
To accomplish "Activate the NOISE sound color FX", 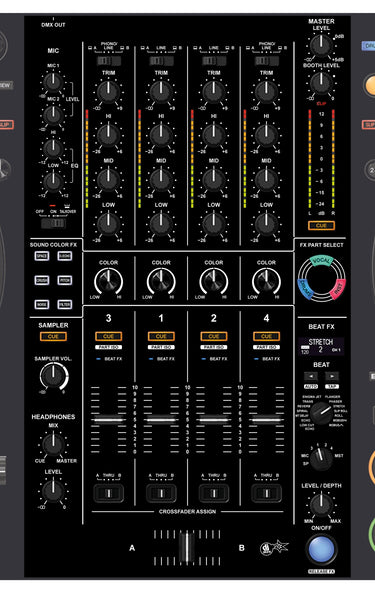I will point(42,304).
